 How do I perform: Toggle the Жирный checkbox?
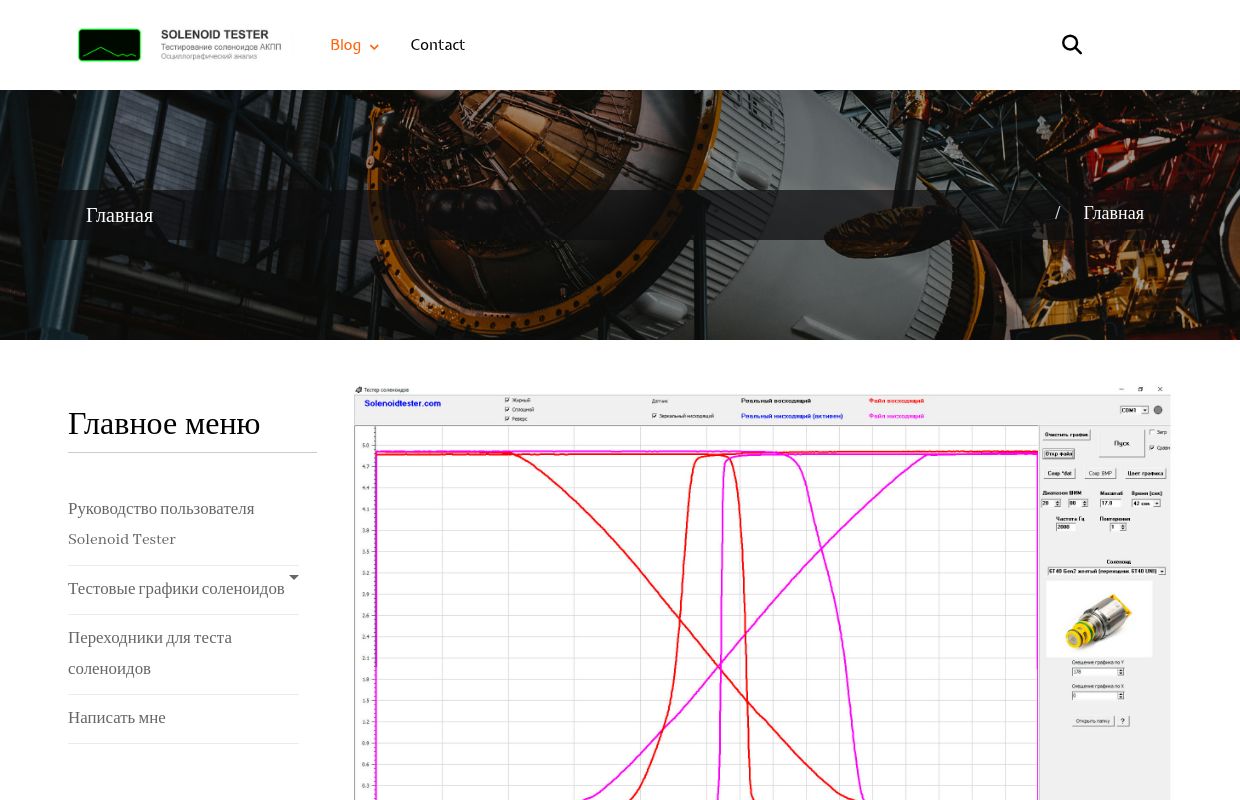507,400
